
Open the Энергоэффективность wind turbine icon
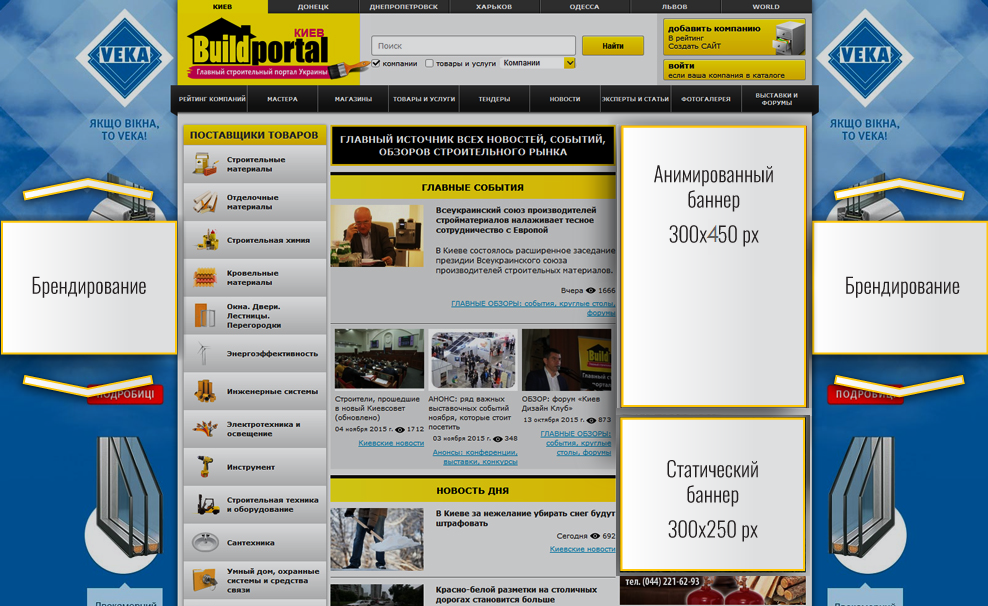(203, 353)
